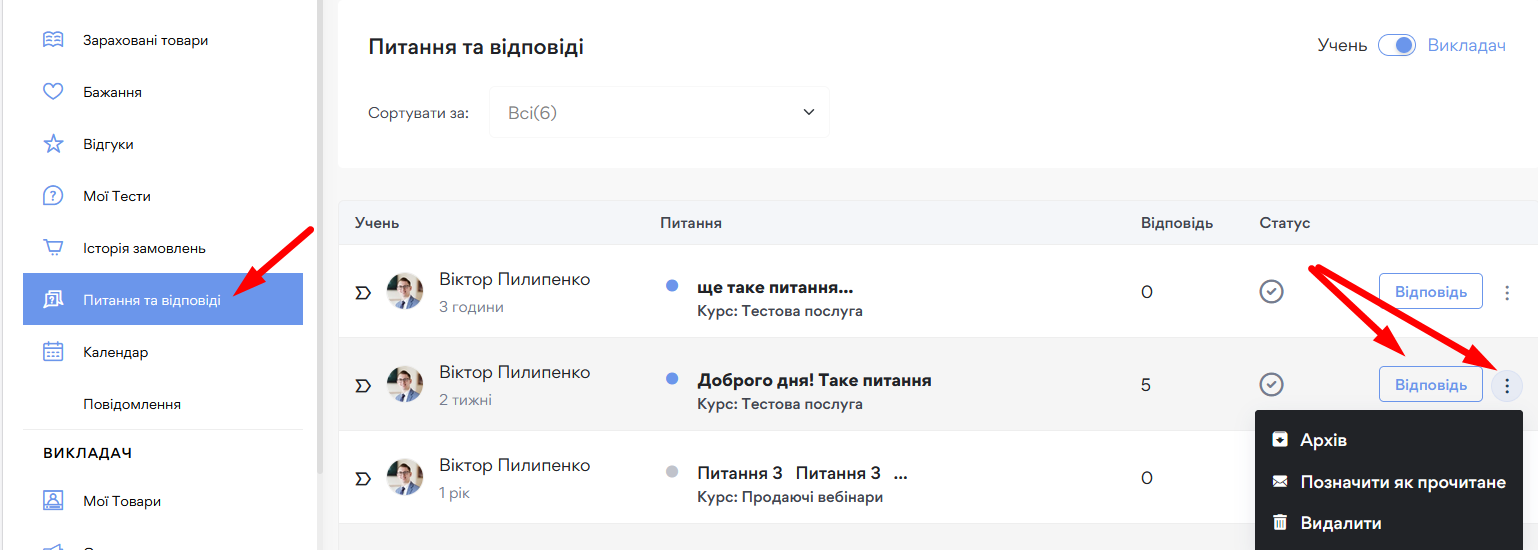Screen dimensions: 1538x550
Task: Select Архів from the context menu
Action: pos(1324,440)
